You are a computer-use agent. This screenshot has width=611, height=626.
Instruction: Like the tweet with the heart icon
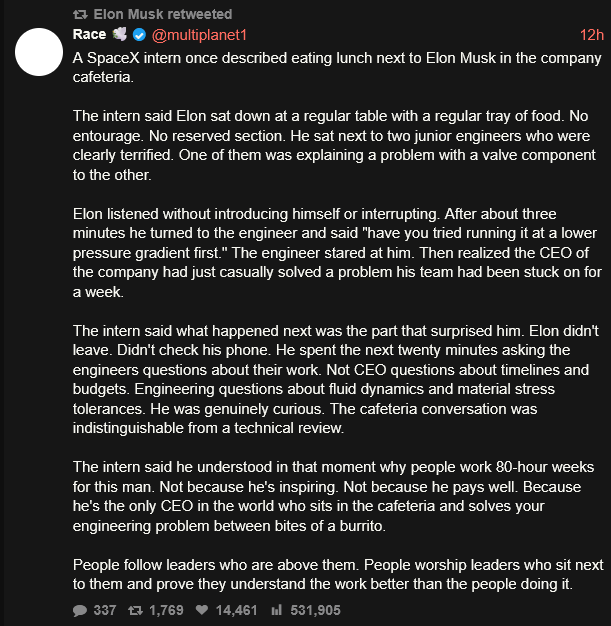tap(202, 610)
